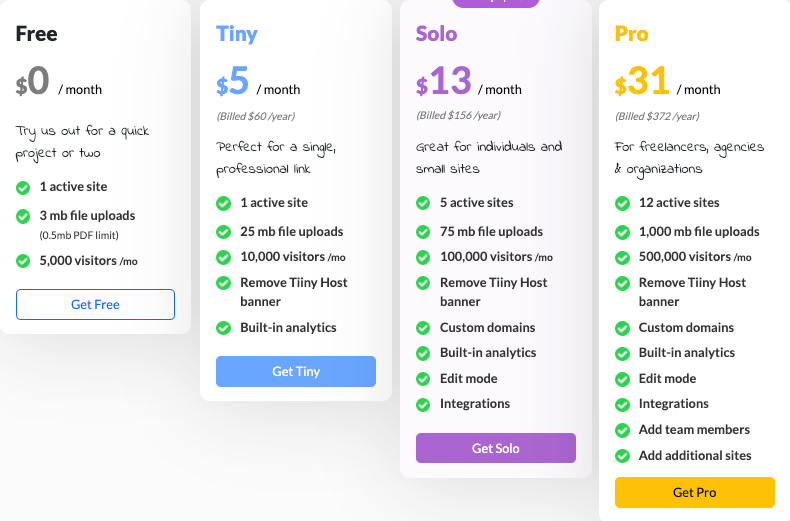
Task: Click checkmark beside 12 active sites
Action: tap(622, 204)
